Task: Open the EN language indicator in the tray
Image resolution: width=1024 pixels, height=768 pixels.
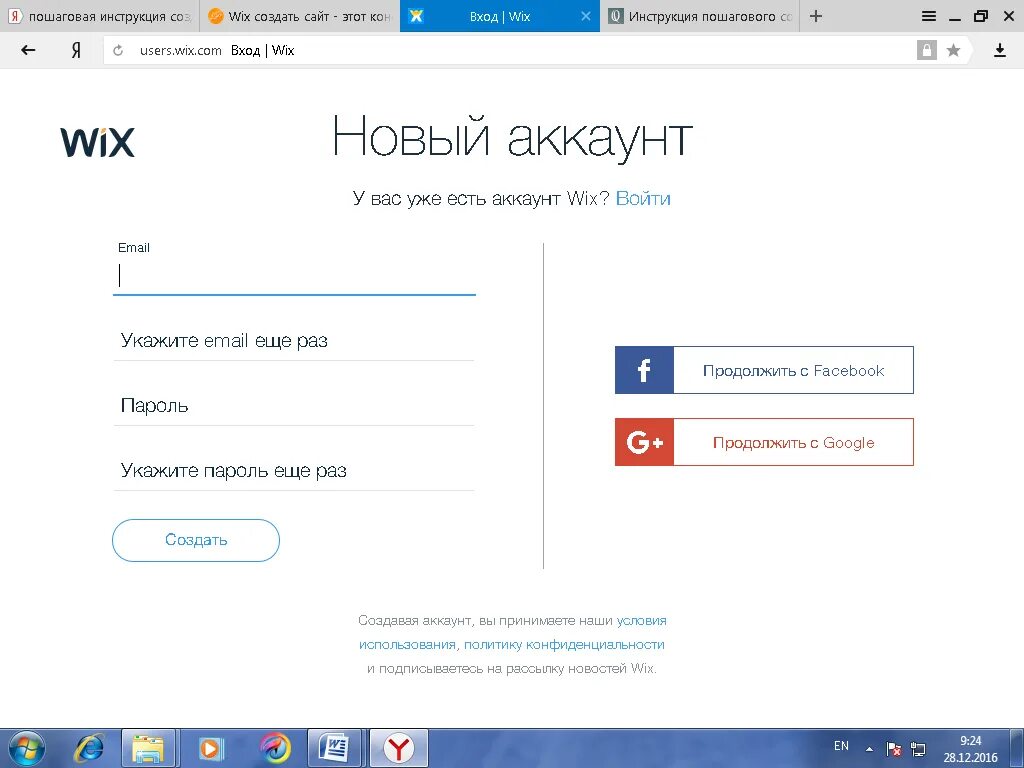Action: pos(841,746)
